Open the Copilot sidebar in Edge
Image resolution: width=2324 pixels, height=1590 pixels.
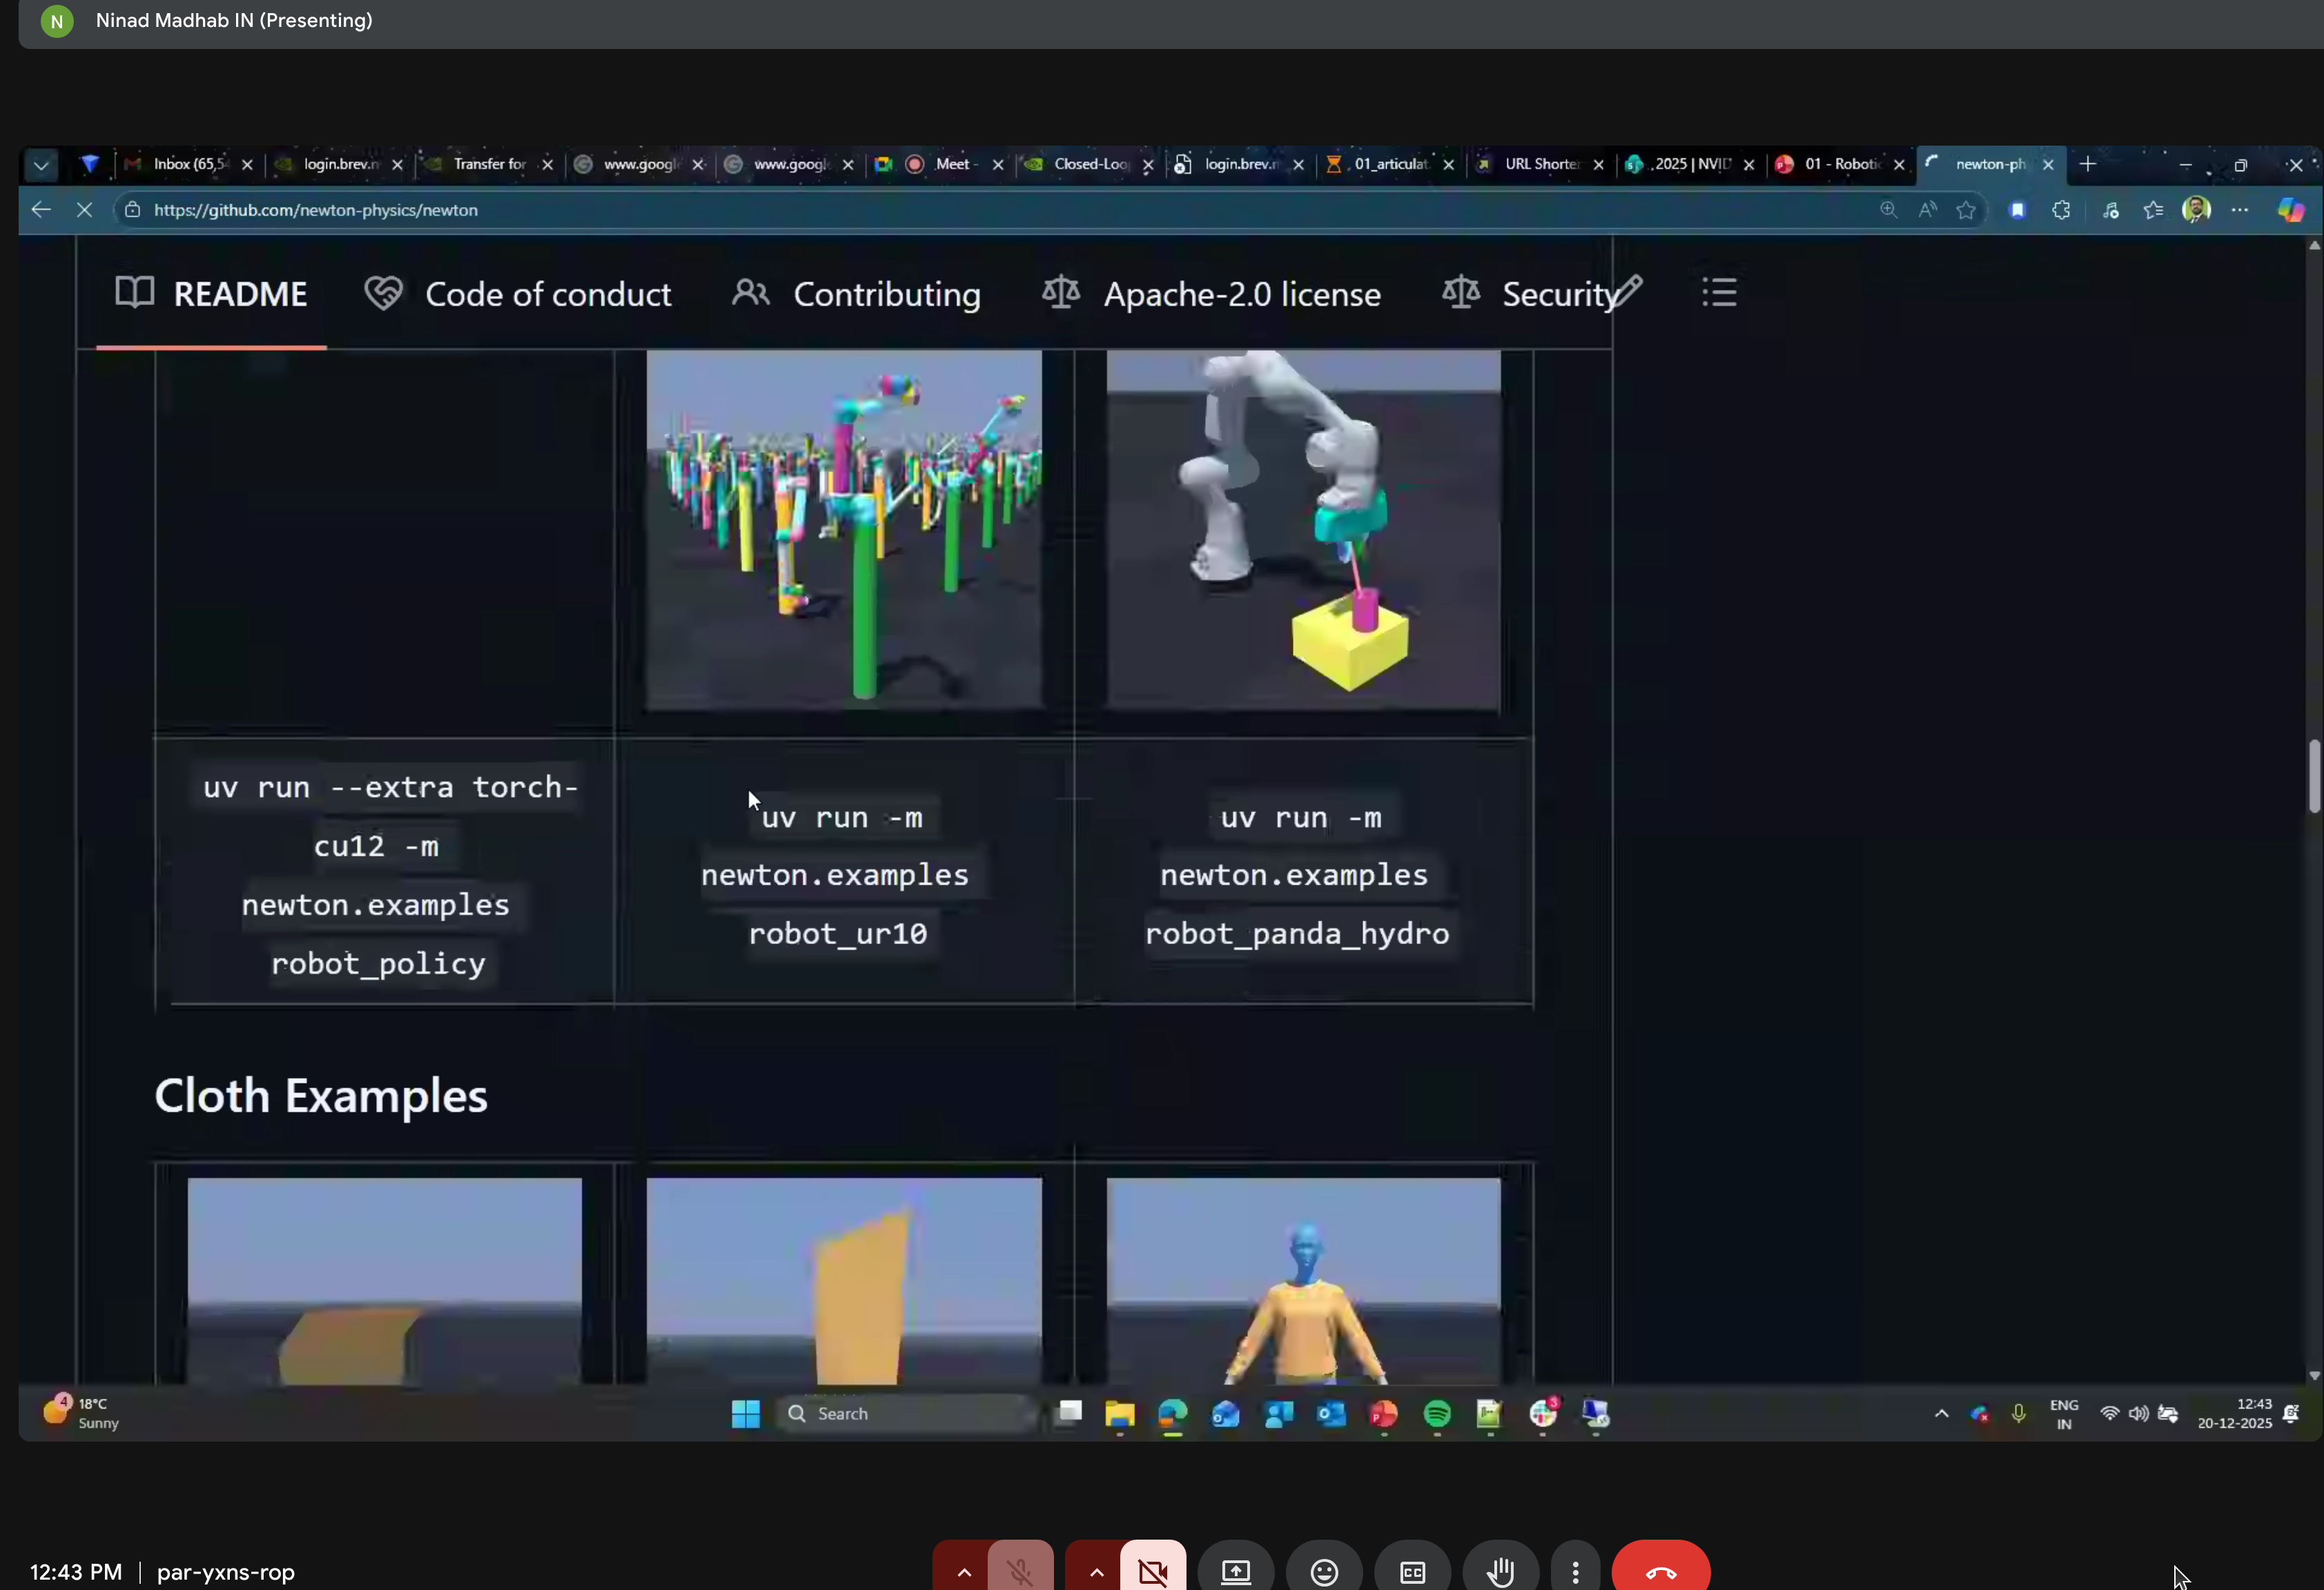[2290, 211]
